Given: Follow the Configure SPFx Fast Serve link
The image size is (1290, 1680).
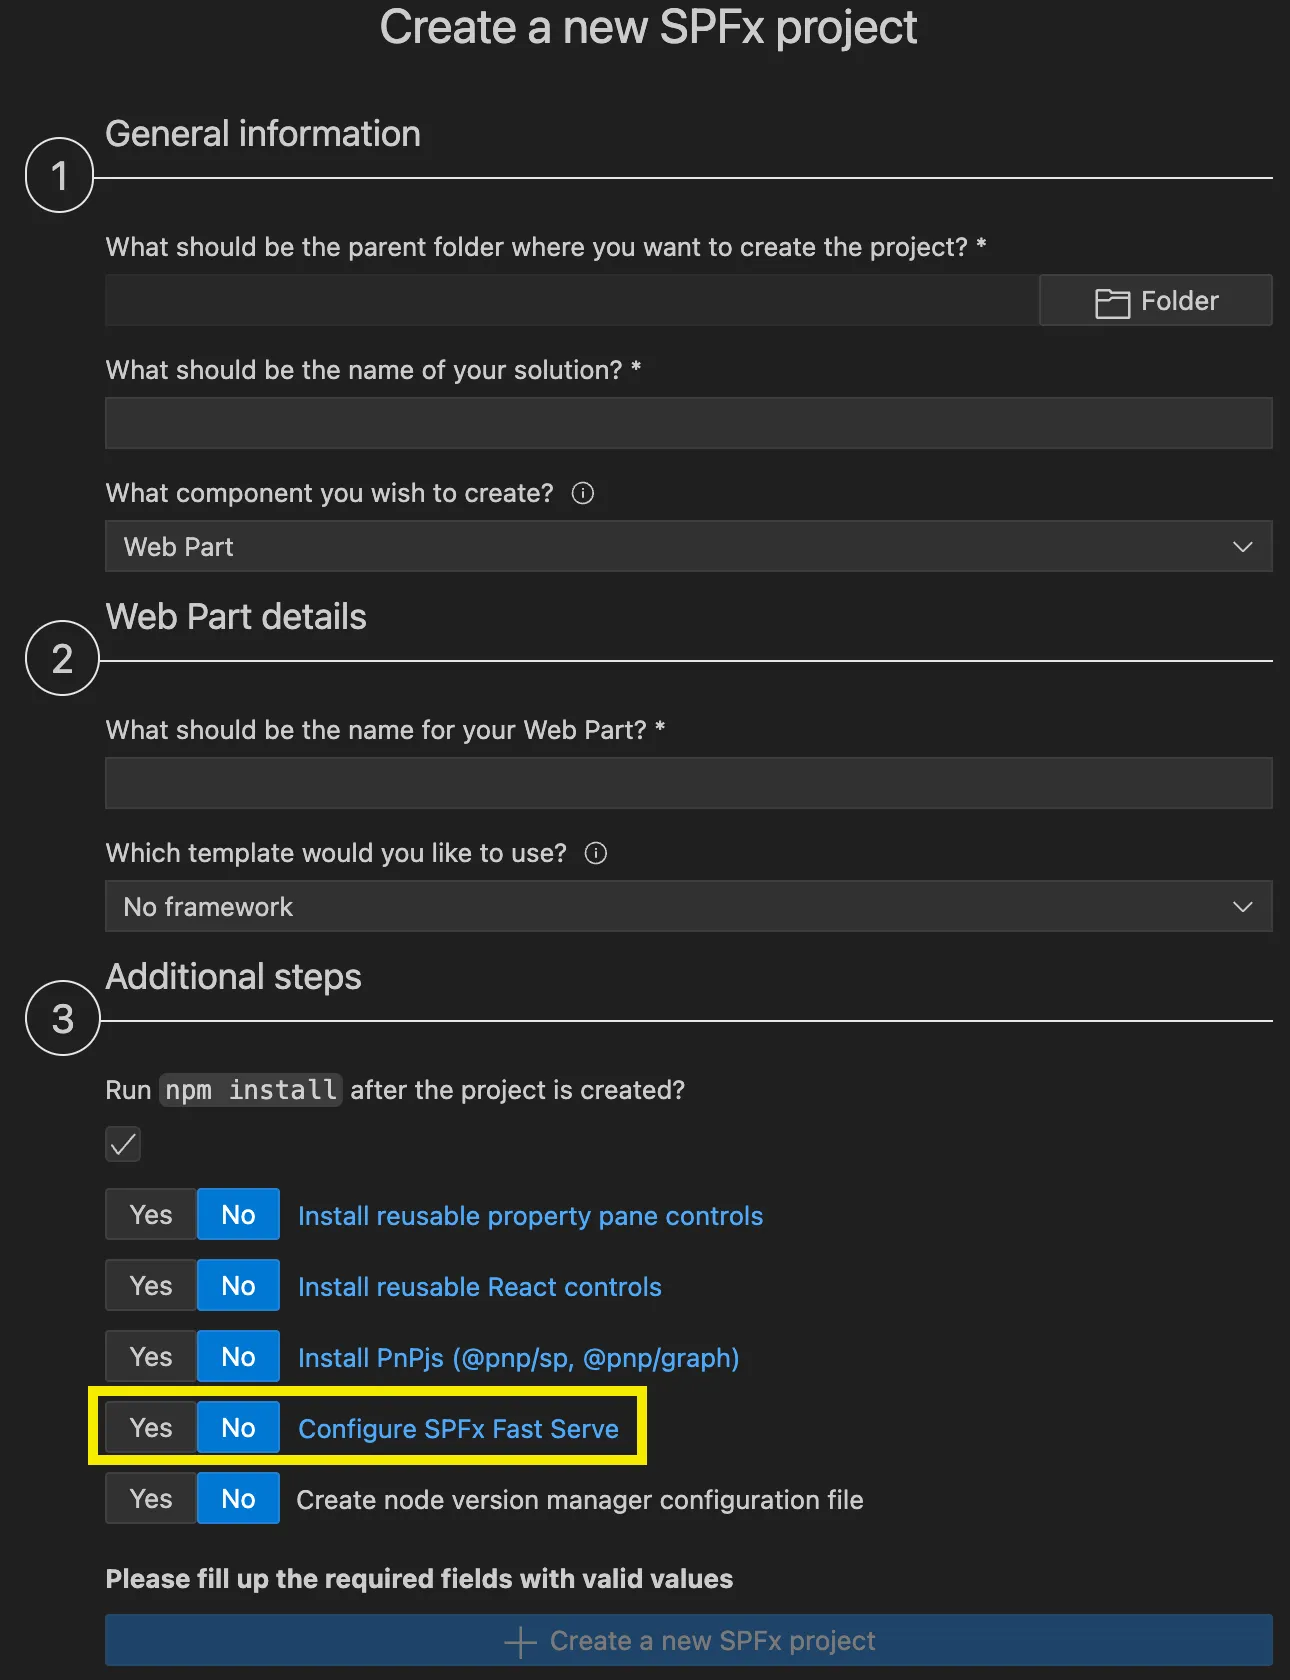Looking at the screenshot, I should click(x=458, y=1428).
